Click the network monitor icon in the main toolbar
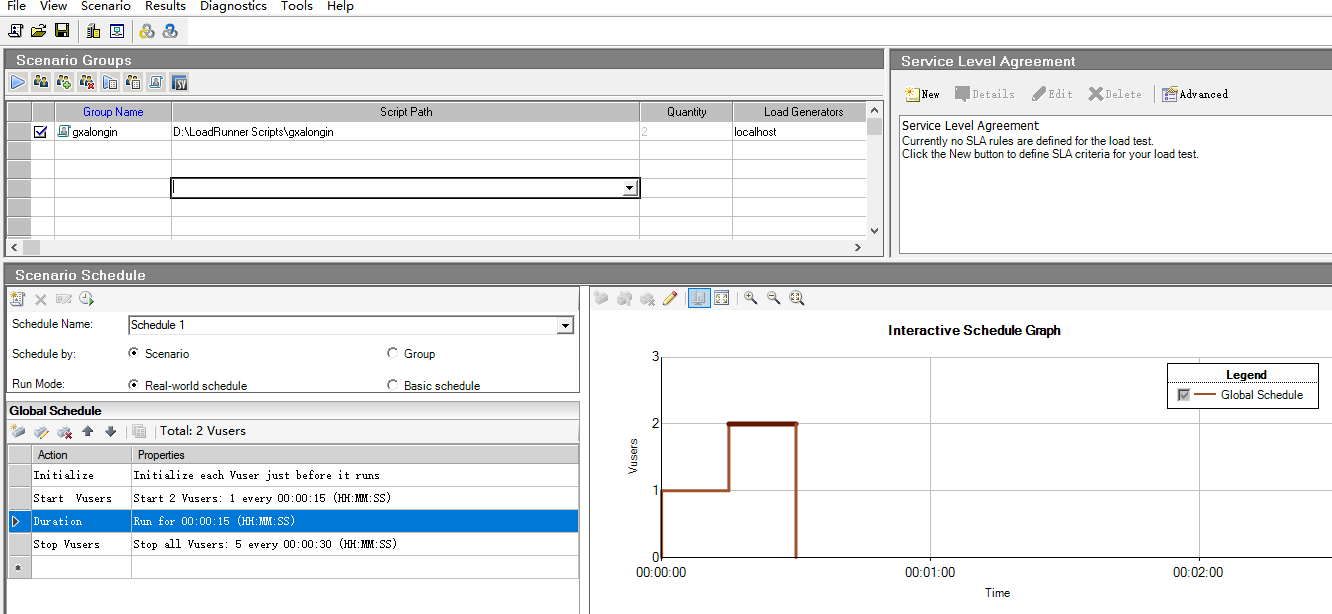 tap(117, 31)
